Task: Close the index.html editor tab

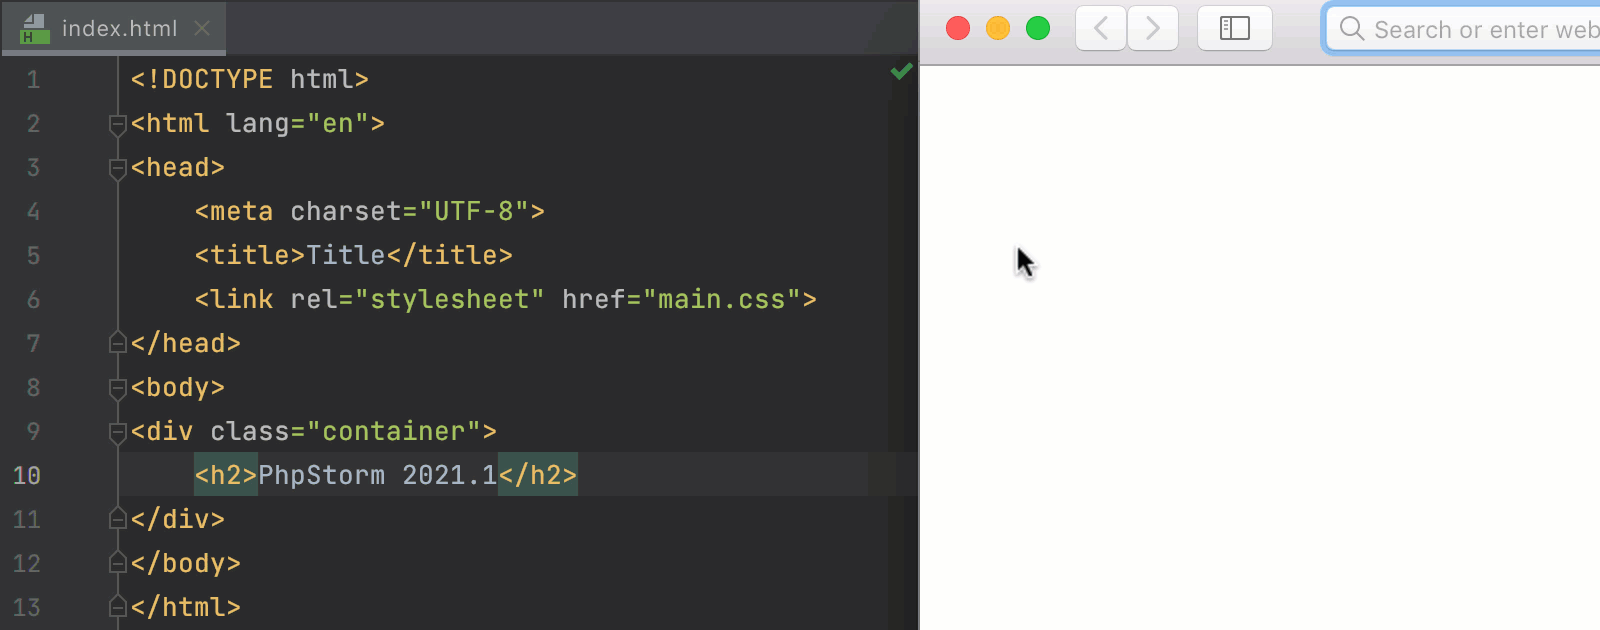Action: (202, 28)
